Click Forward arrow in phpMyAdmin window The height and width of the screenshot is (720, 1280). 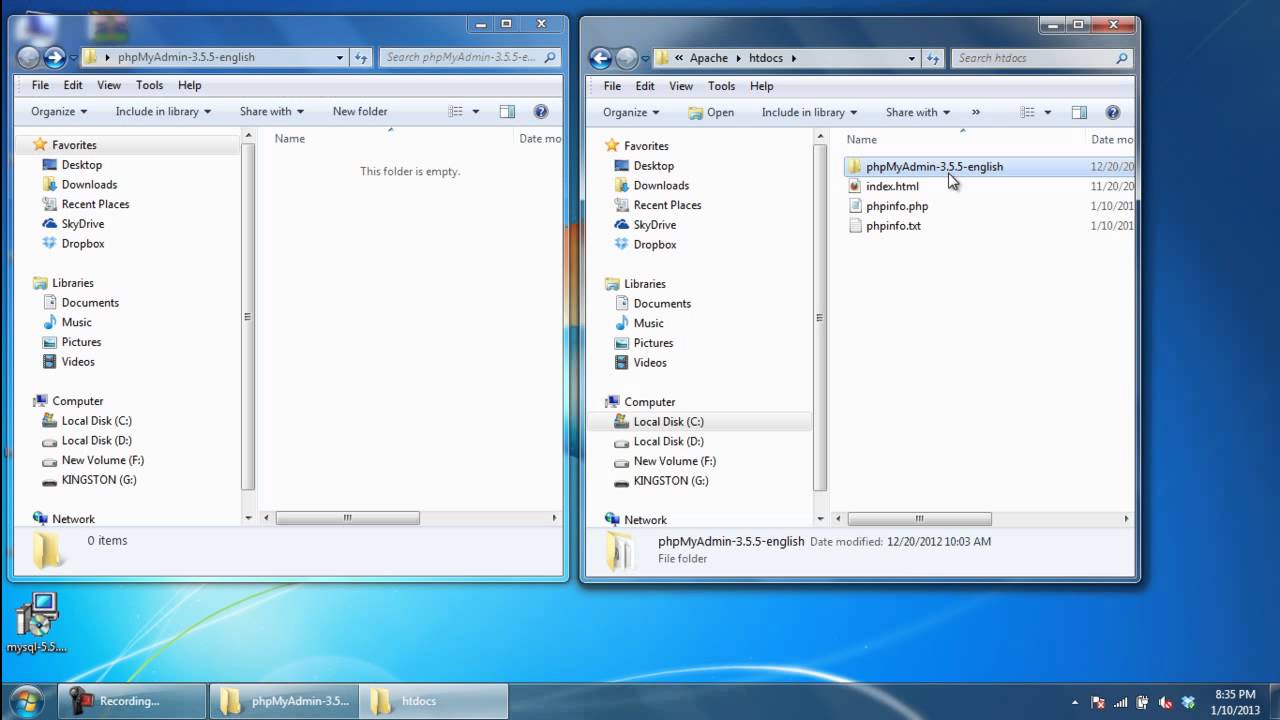point(54,57)
